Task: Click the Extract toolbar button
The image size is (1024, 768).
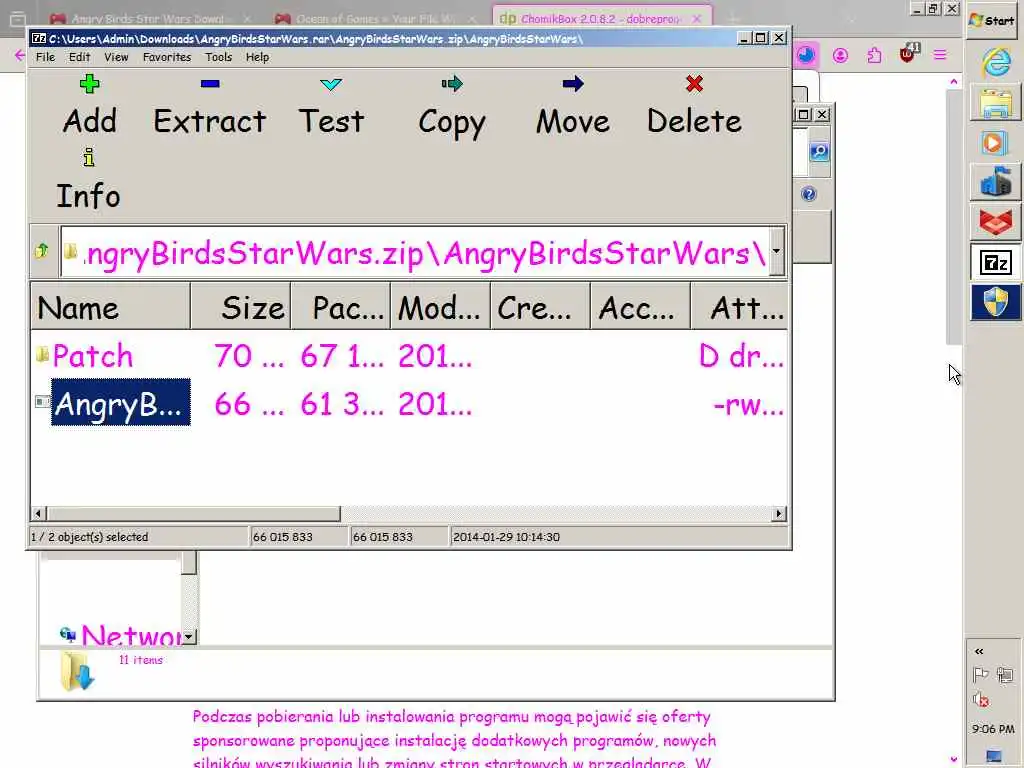Action: coord(210,104)
